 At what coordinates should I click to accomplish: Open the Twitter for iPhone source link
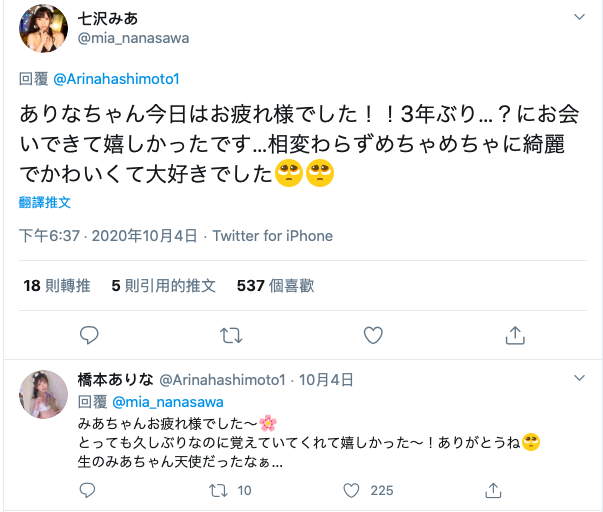pyautogui.click(x=272, y=237)
